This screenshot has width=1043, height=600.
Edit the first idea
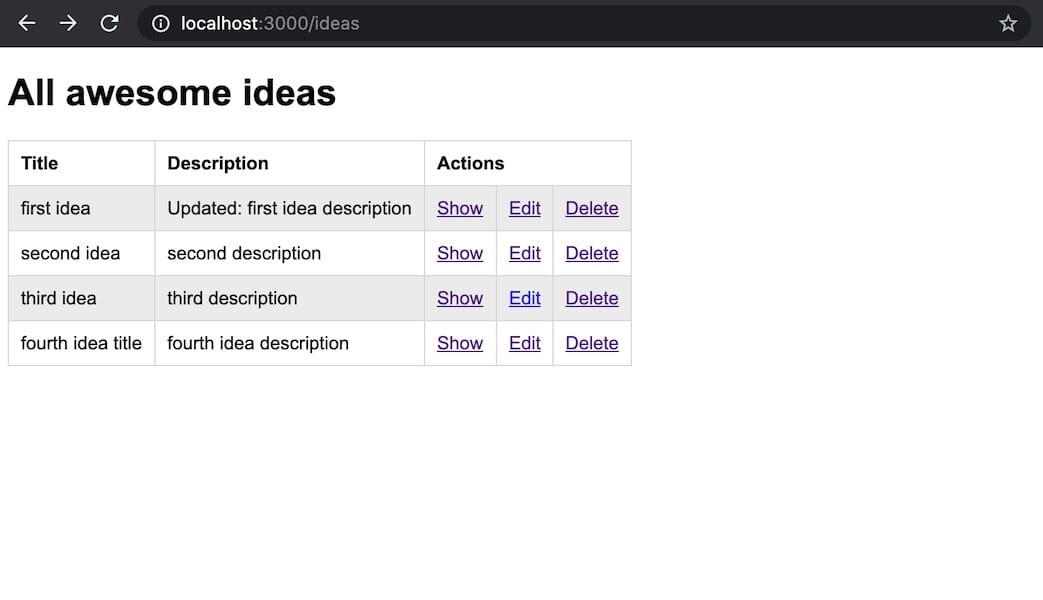524,208
